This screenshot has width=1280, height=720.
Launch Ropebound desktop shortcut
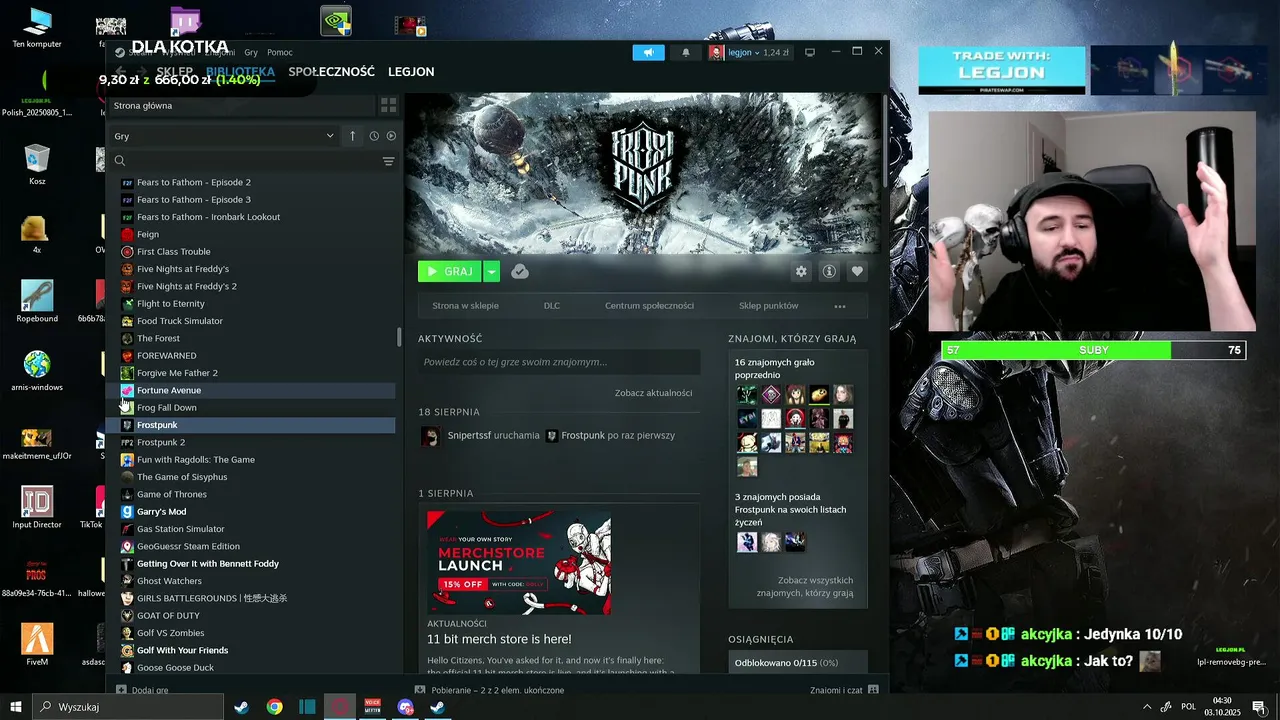37,302
